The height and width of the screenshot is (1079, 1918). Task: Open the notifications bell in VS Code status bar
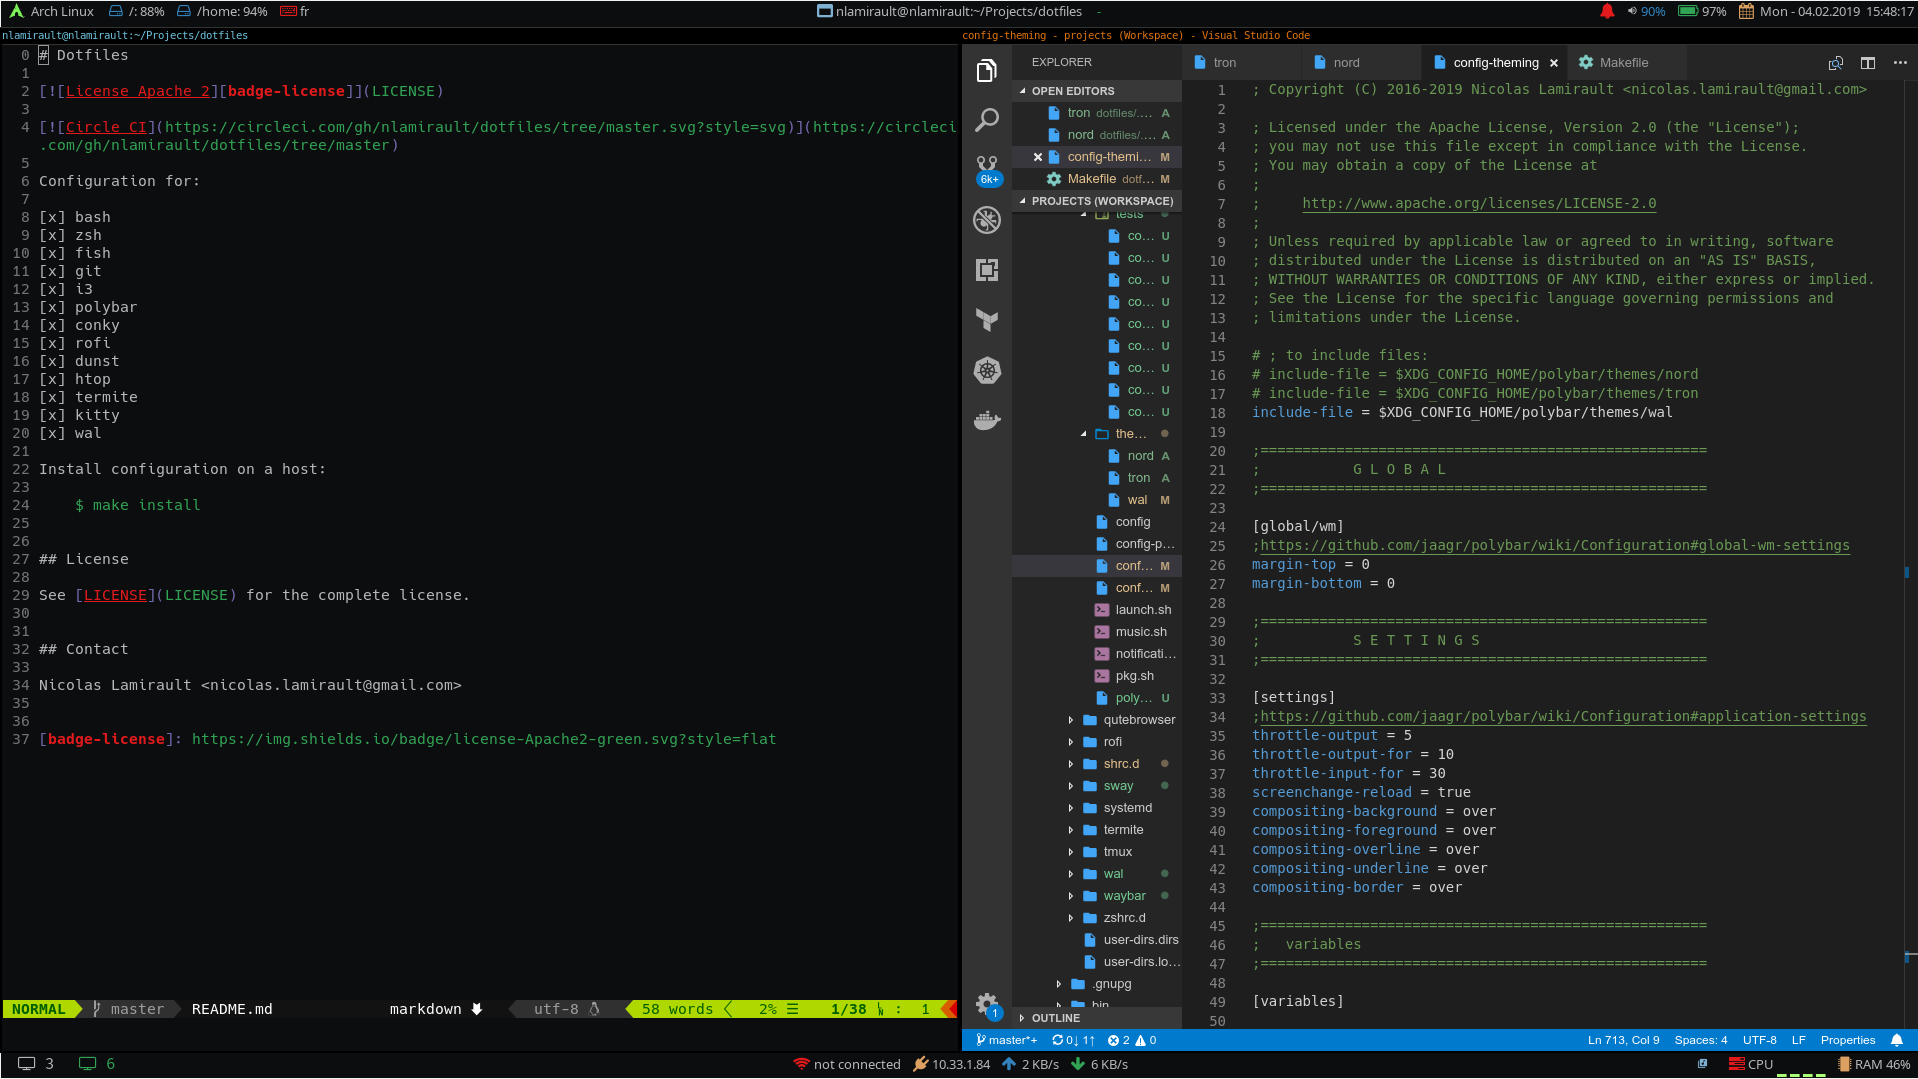click(1897, 1041)
